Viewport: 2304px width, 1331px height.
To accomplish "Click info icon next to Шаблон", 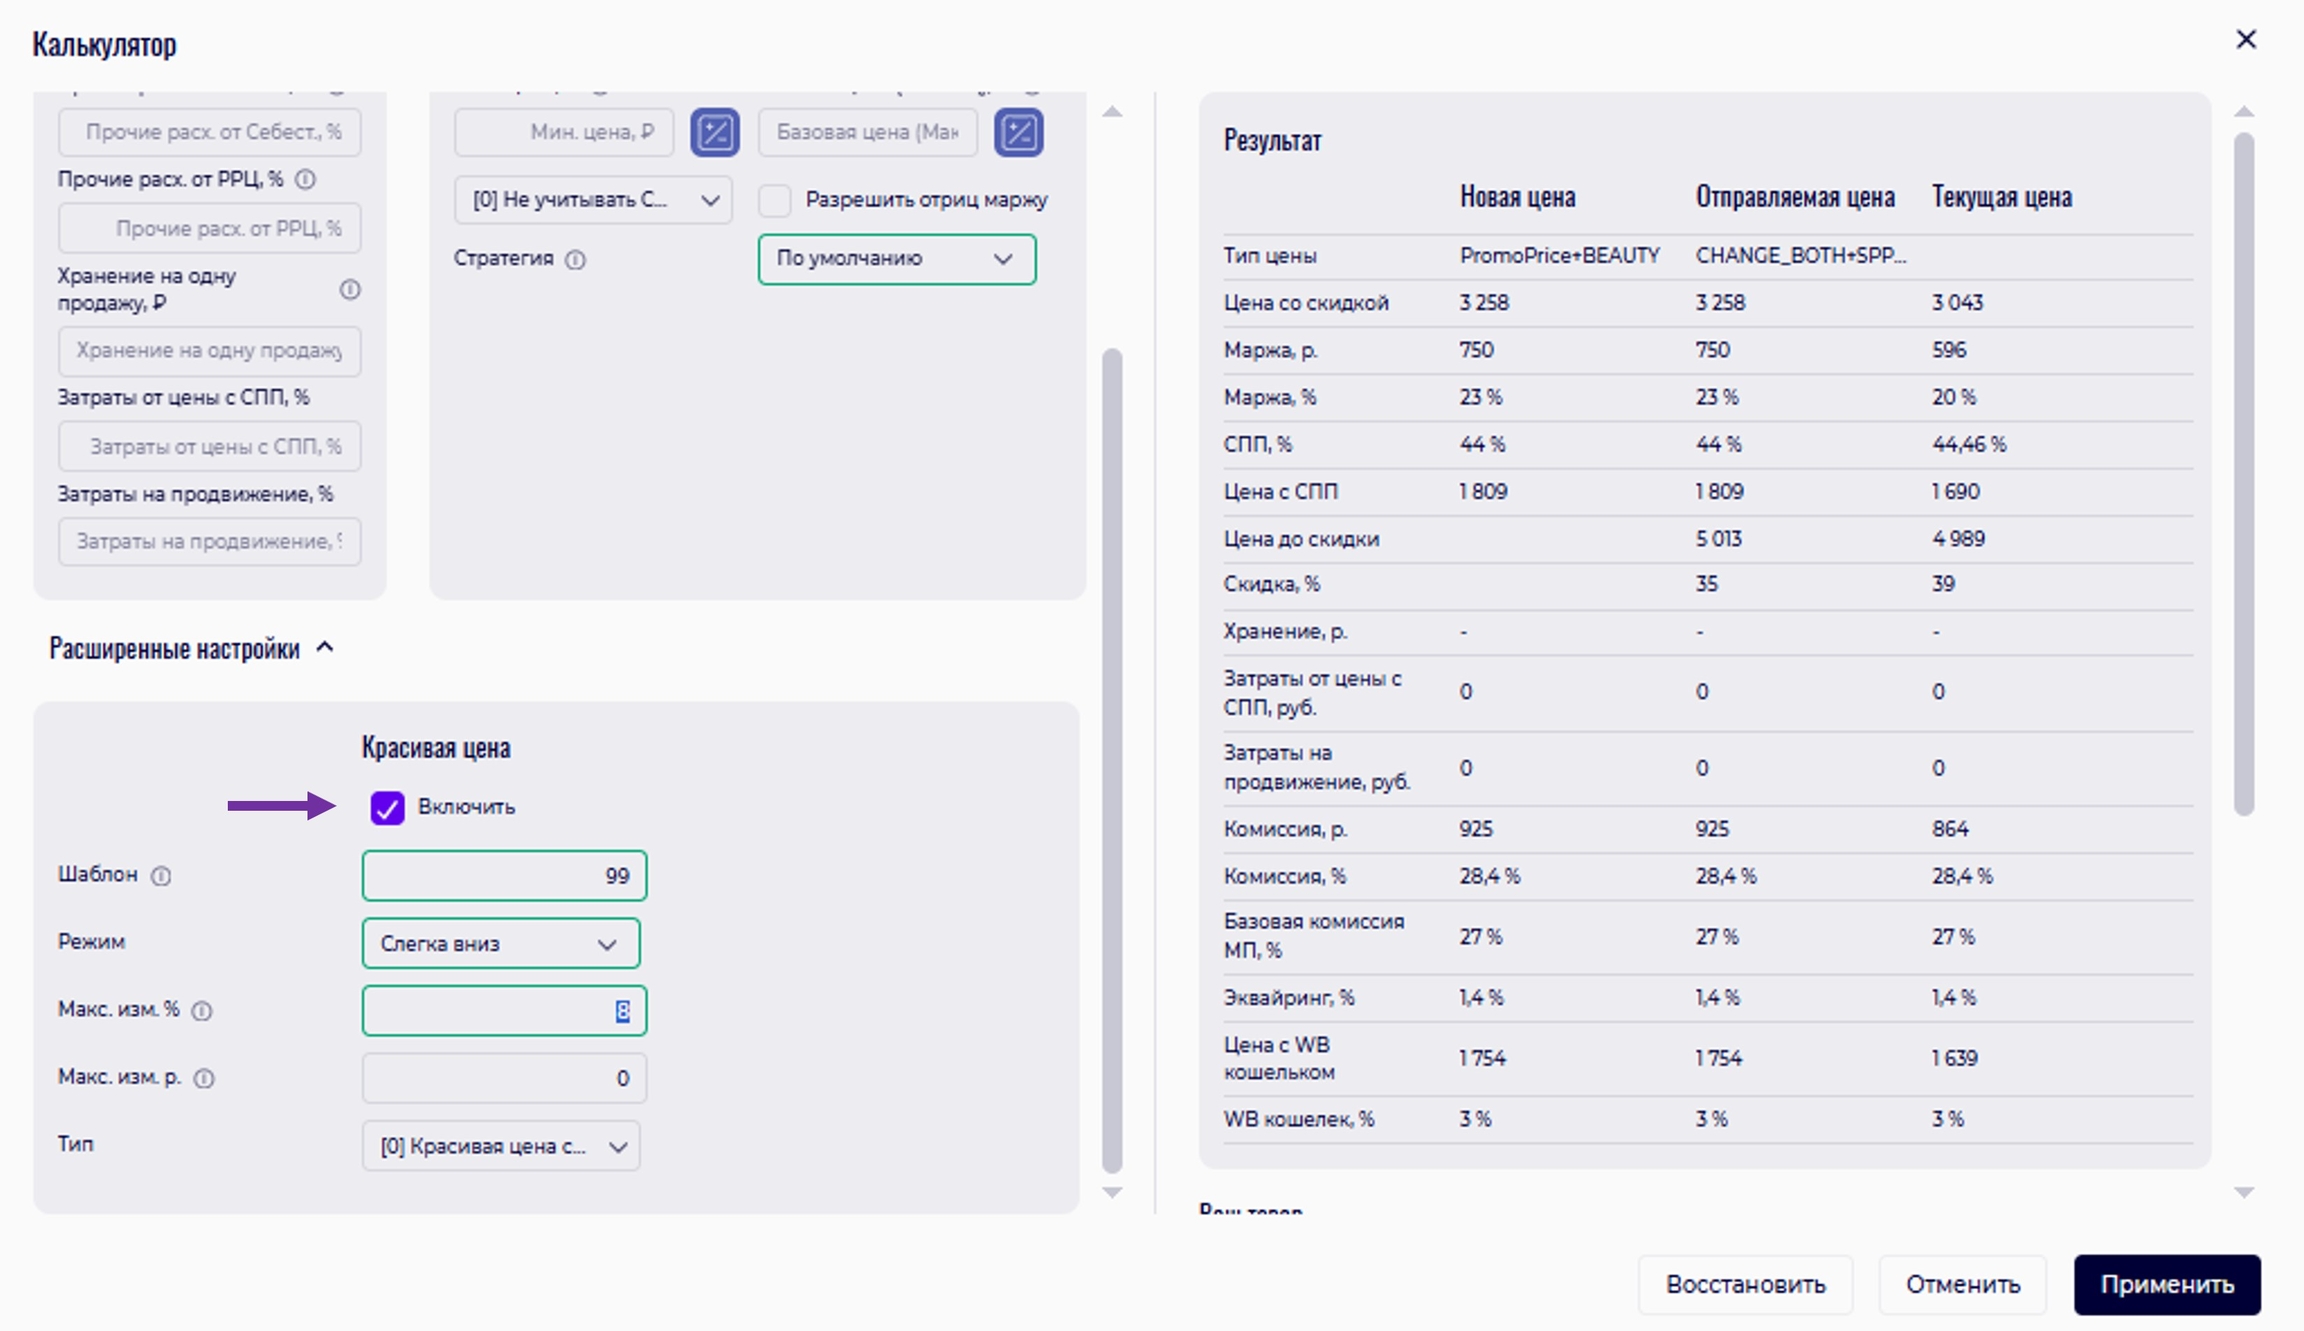I will click(161, 876).
